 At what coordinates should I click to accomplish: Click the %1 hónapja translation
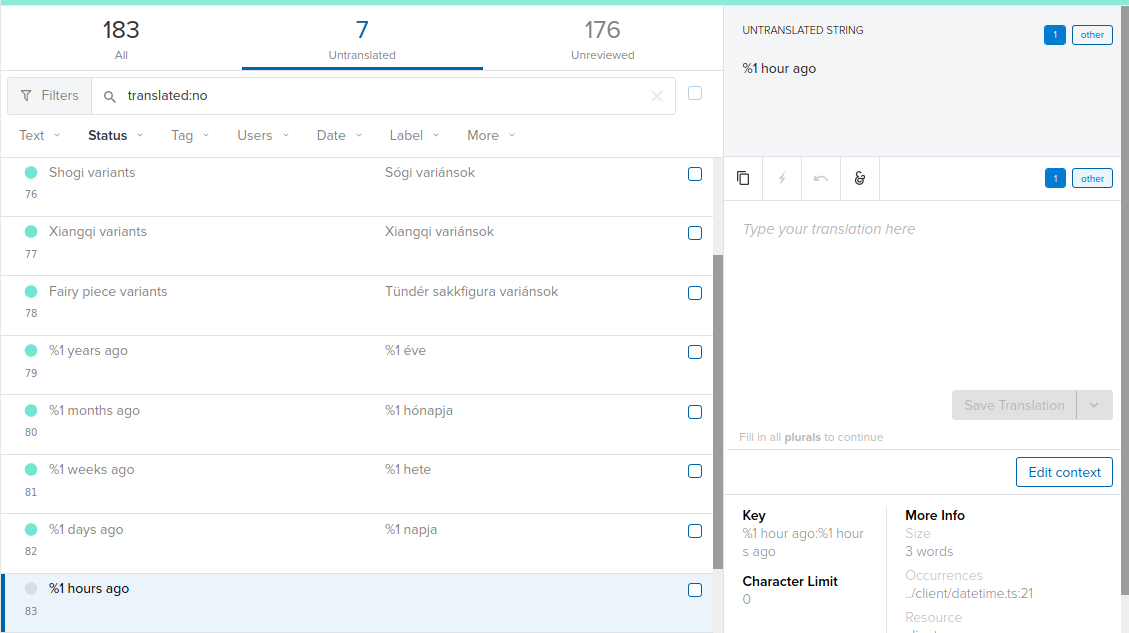(419, 410)
